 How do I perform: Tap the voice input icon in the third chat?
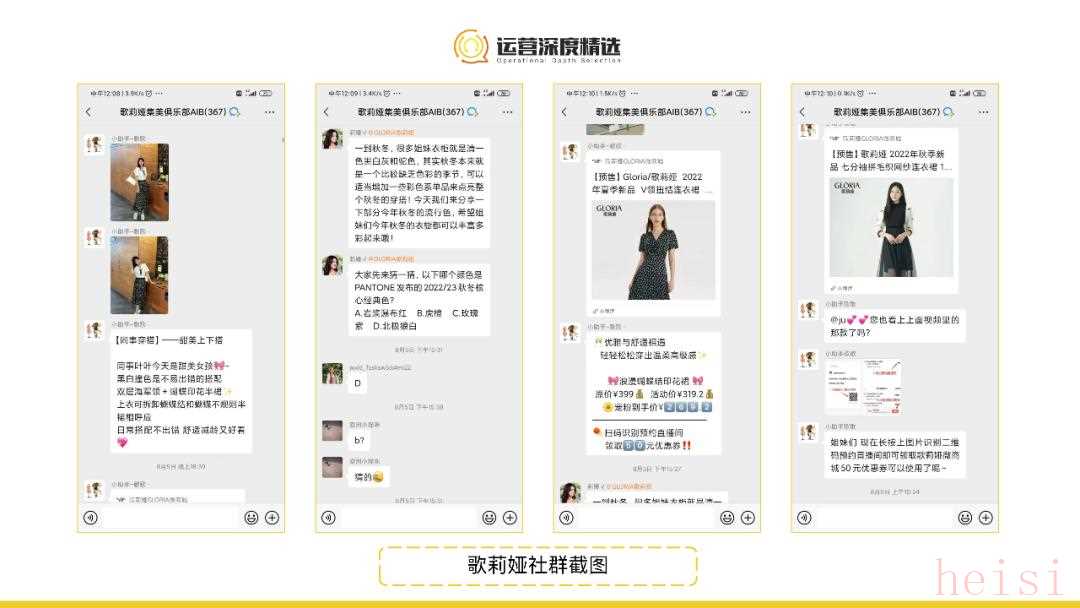coord(567,517)
